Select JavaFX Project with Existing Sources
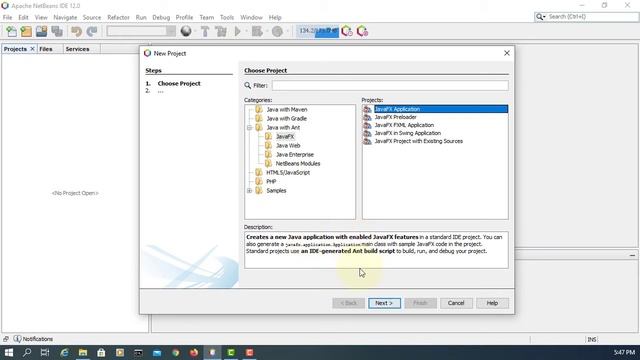Screen dimensions: 640x360 click(419, 141)
